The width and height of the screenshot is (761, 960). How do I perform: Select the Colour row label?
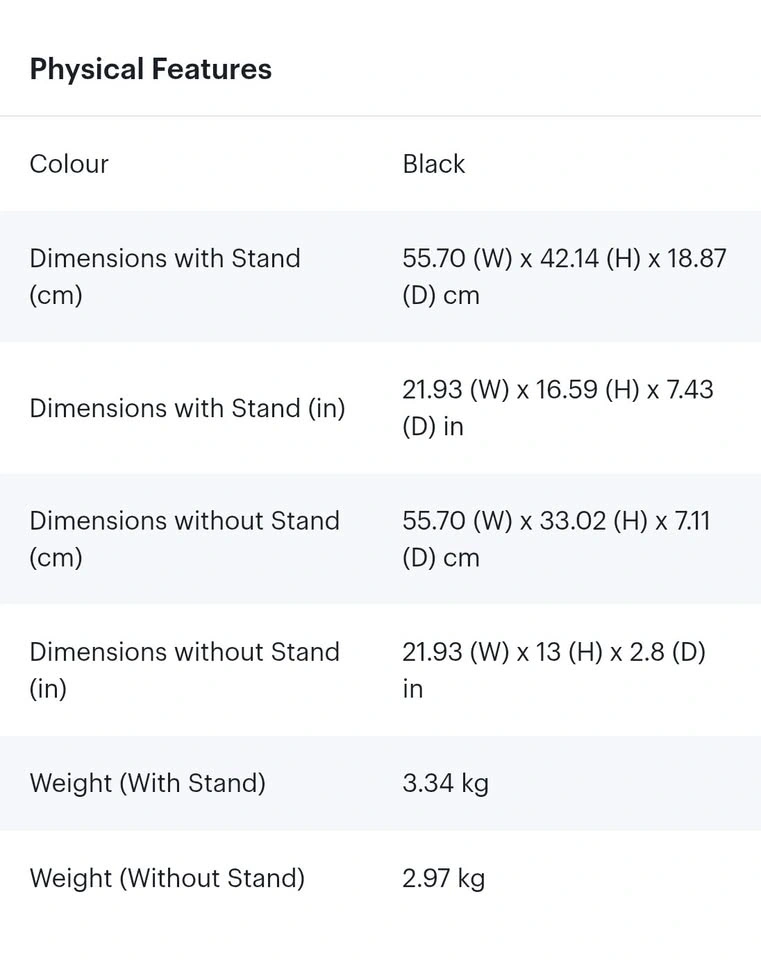[69, 164]
